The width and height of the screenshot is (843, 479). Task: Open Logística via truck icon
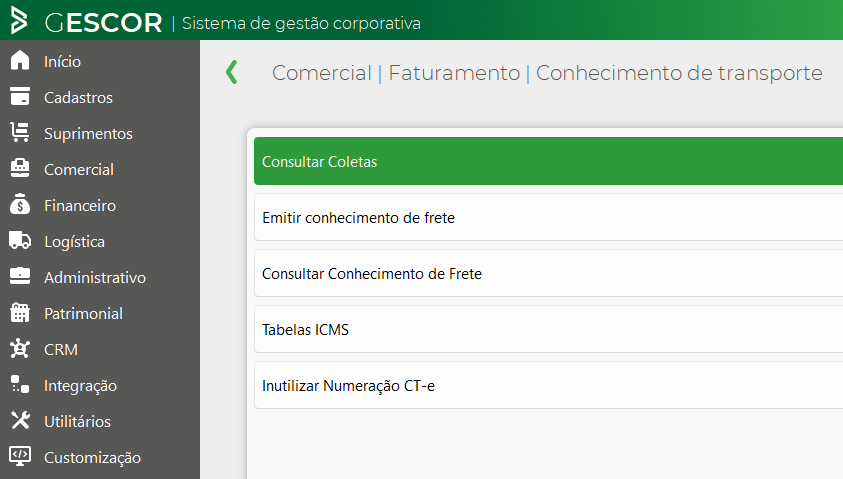tap(20, 240)
